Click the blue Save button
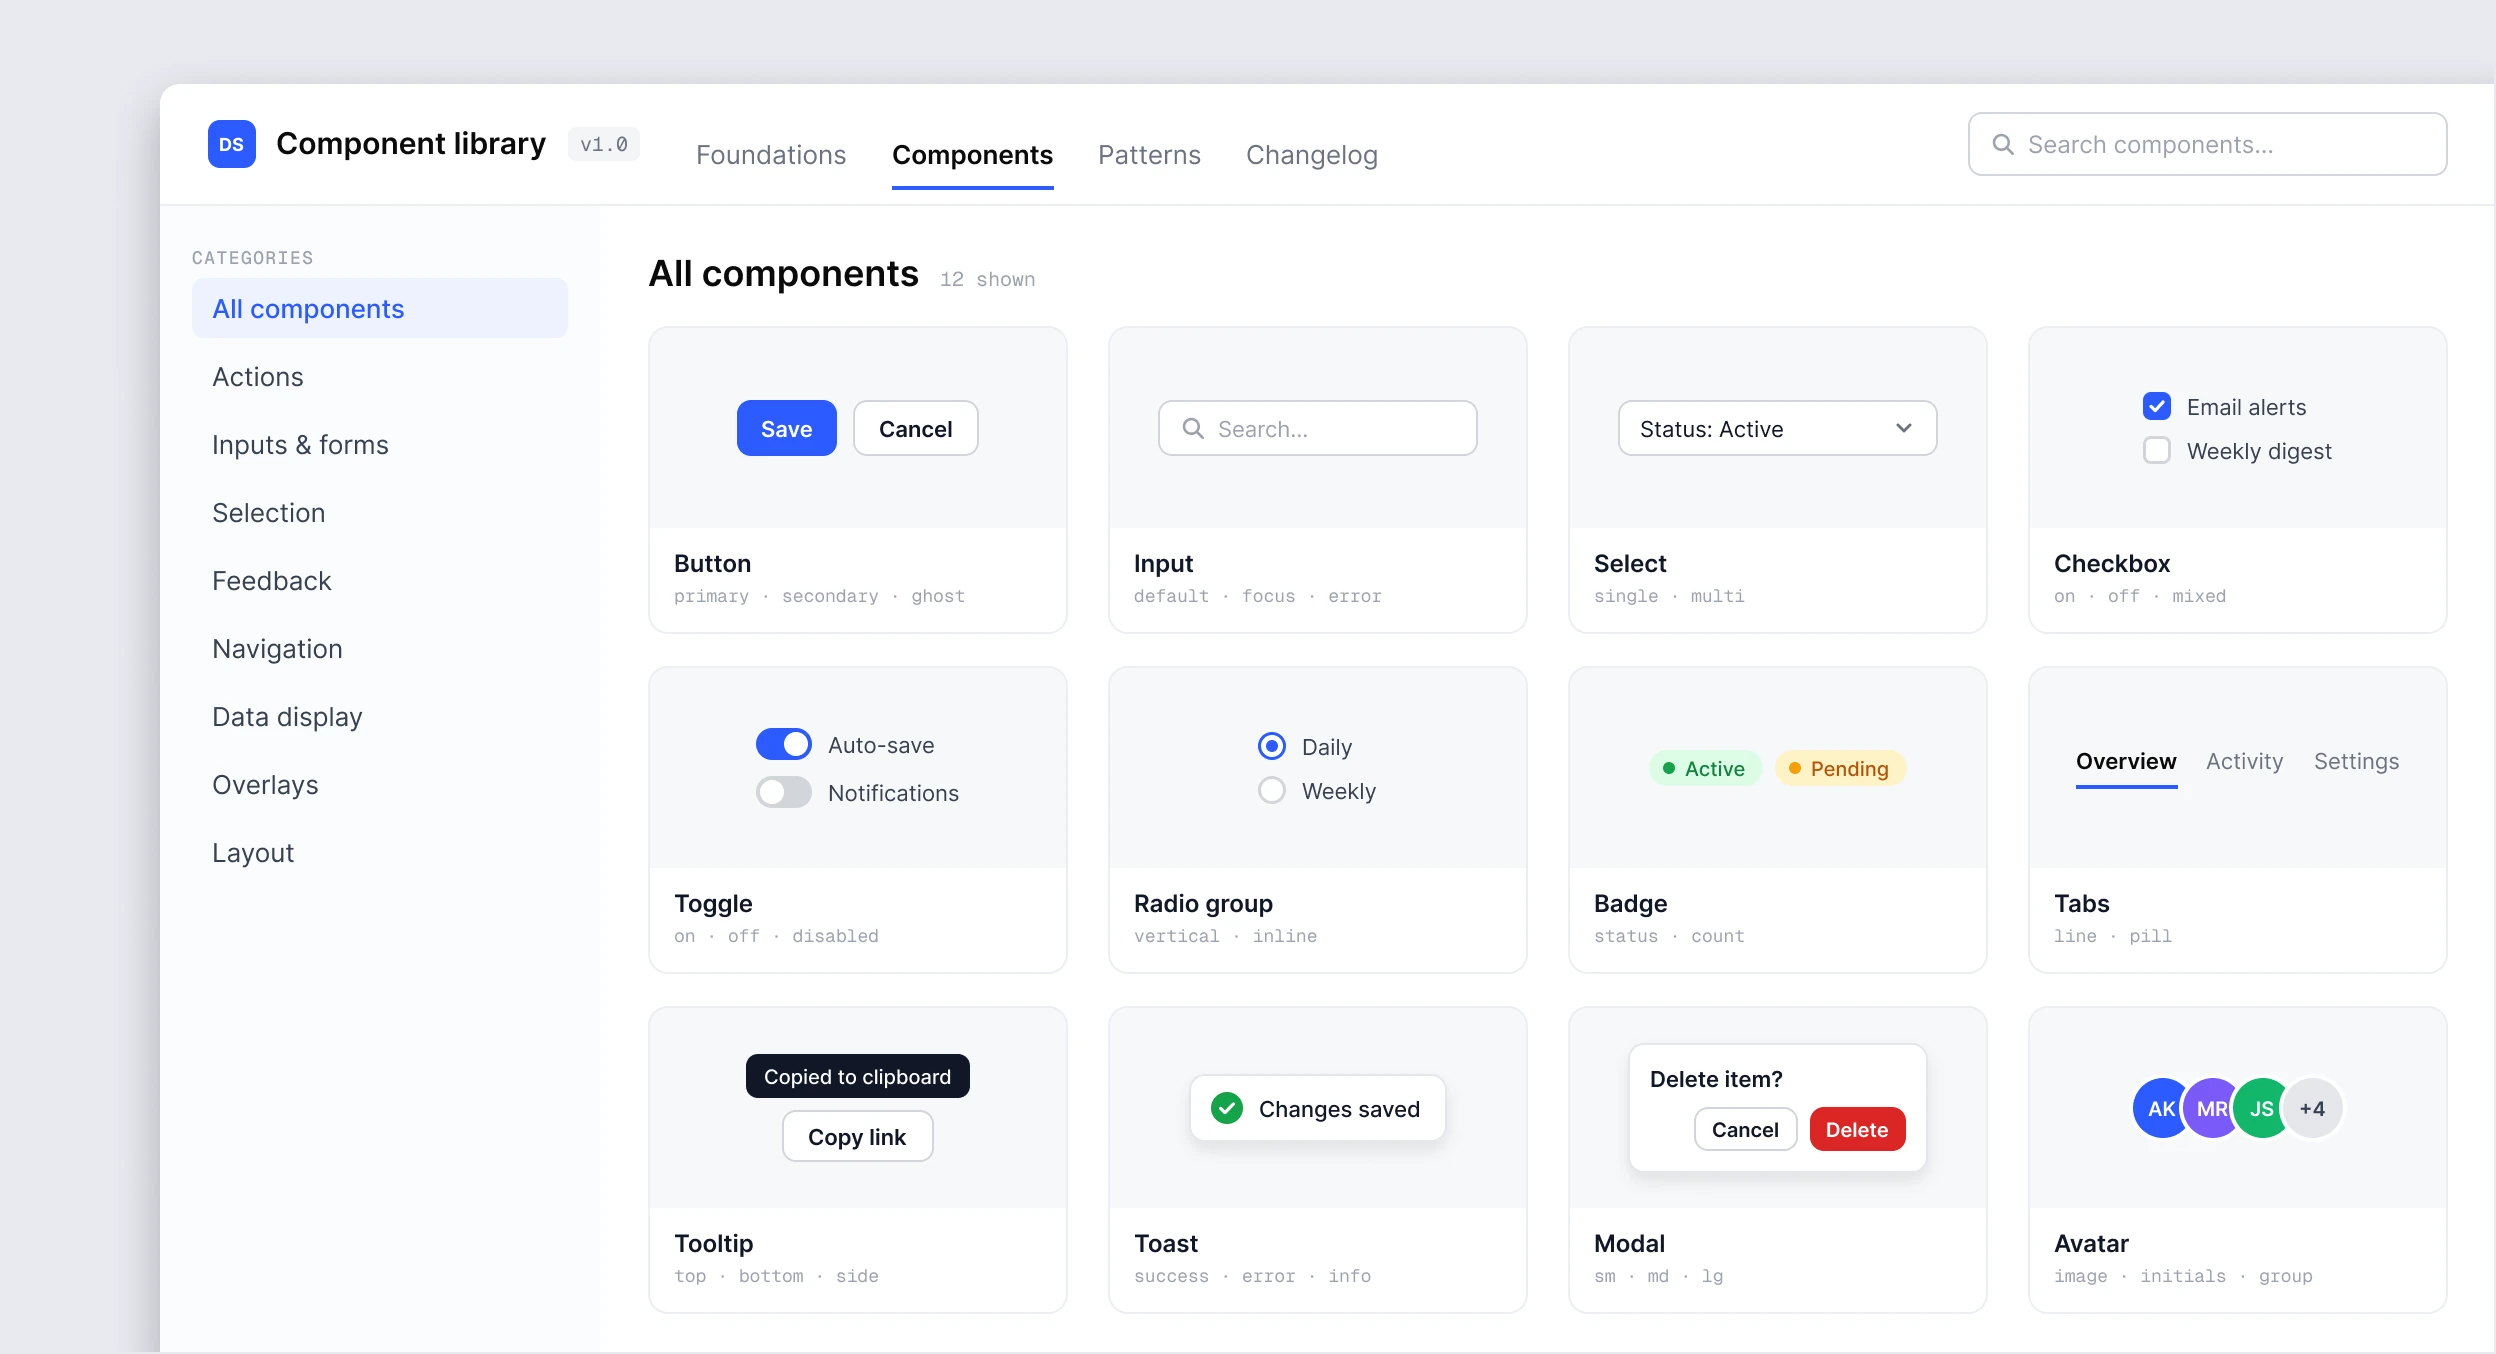The height and width of the screenshot is (1354, 2496). (x=786, y=428)
